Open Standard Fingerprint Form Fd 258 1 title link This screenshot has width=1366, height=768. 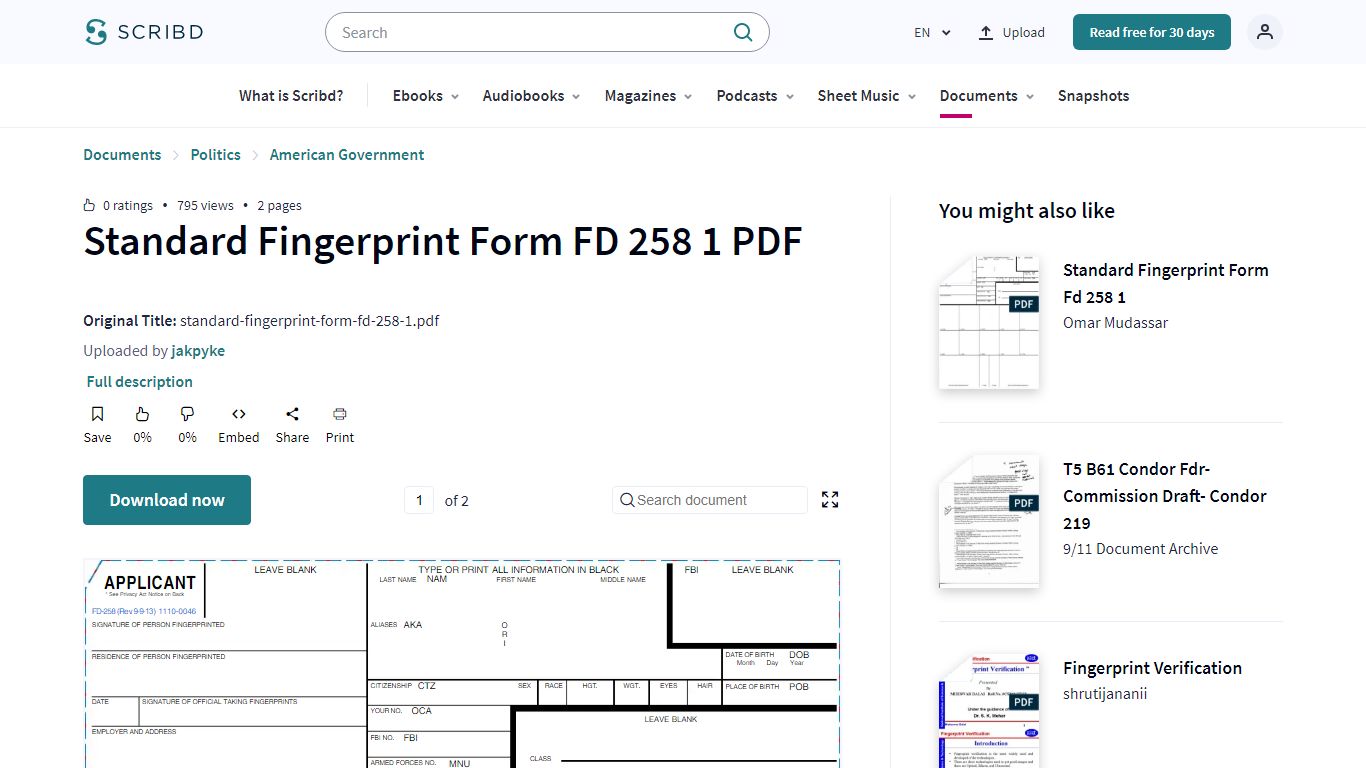click(1166, 283)
